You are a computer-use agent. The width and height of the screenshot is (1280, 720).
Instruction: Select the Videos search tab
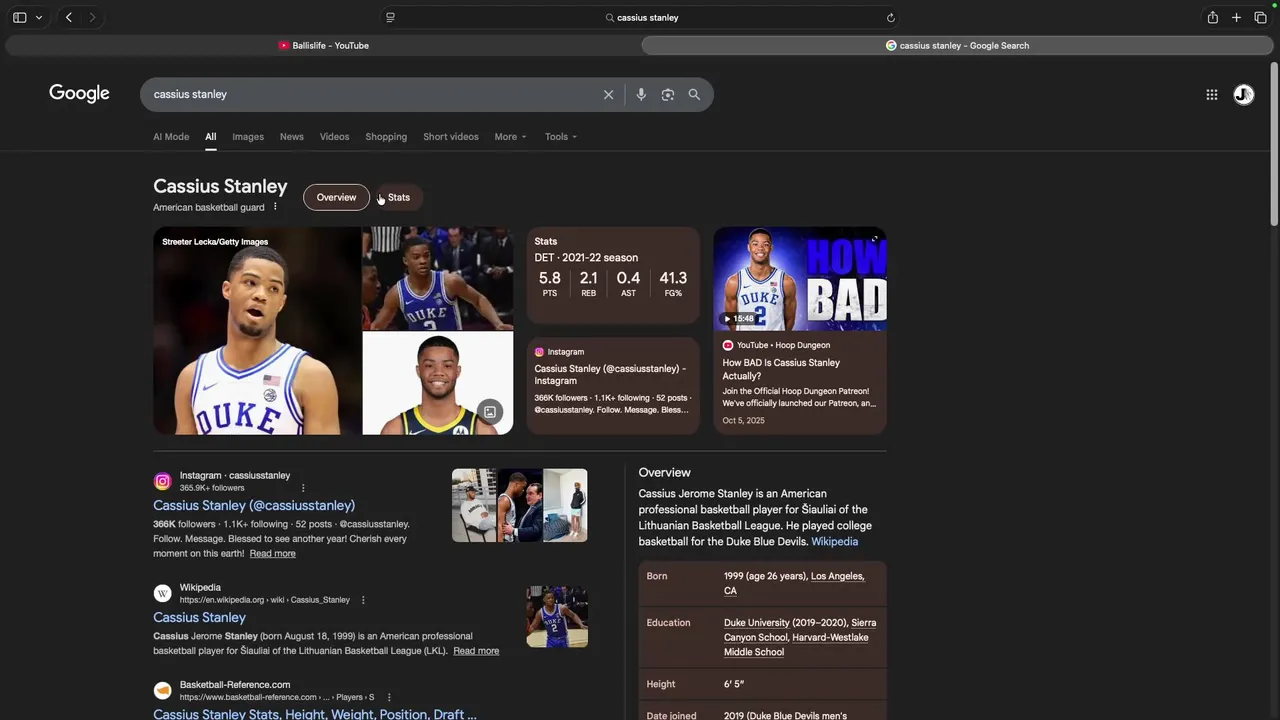(334, 137)
